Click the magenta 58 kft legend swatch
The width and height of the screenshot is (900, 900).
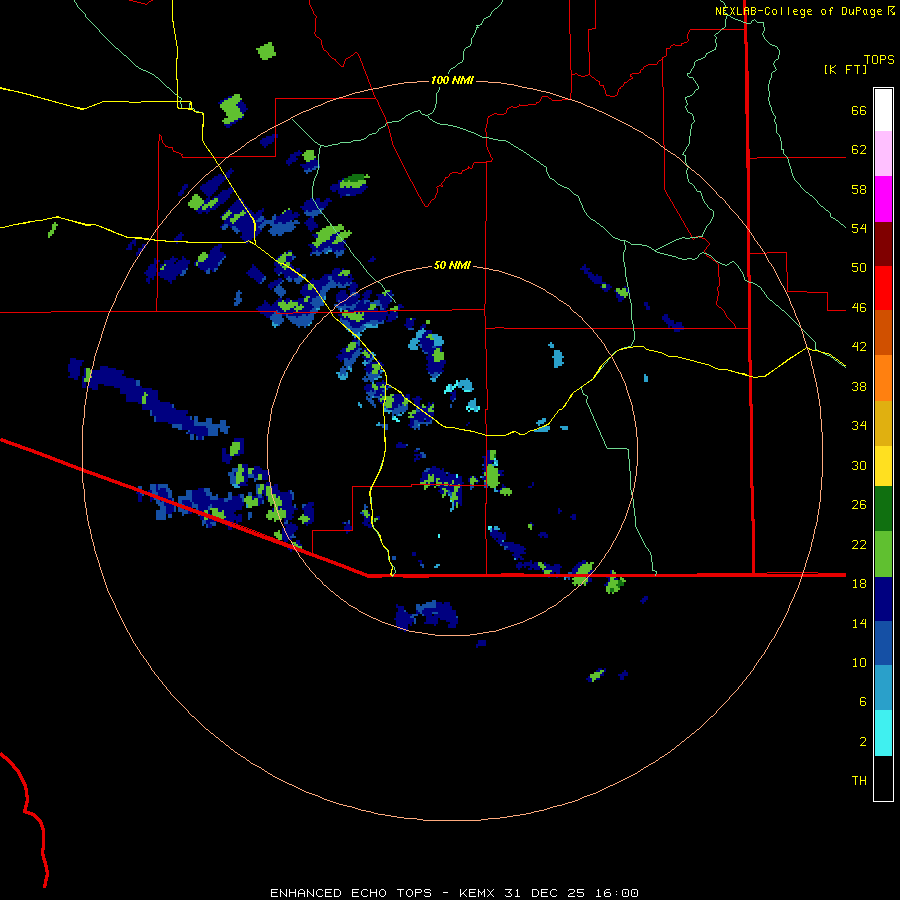point(883,199)
